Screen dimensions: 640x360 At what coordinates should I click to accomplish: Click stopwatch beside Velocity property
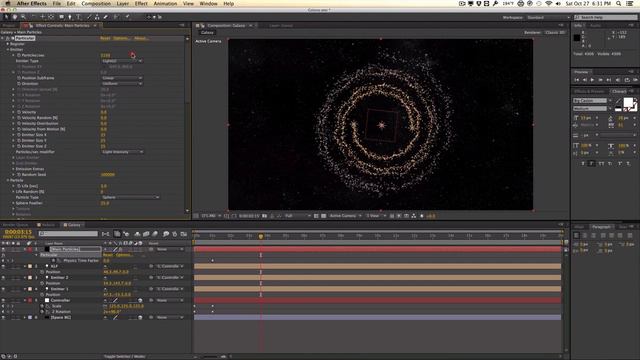tap(19, 112)
